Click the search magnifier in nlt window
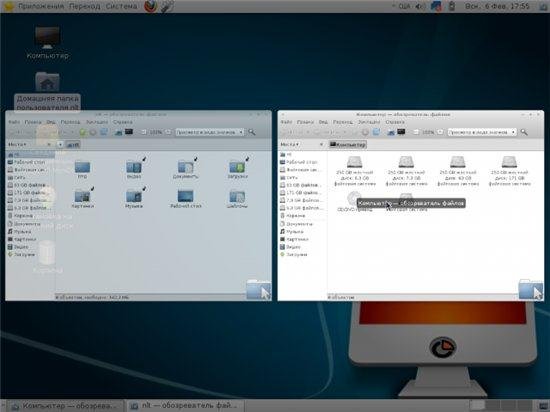 (251, 132)
